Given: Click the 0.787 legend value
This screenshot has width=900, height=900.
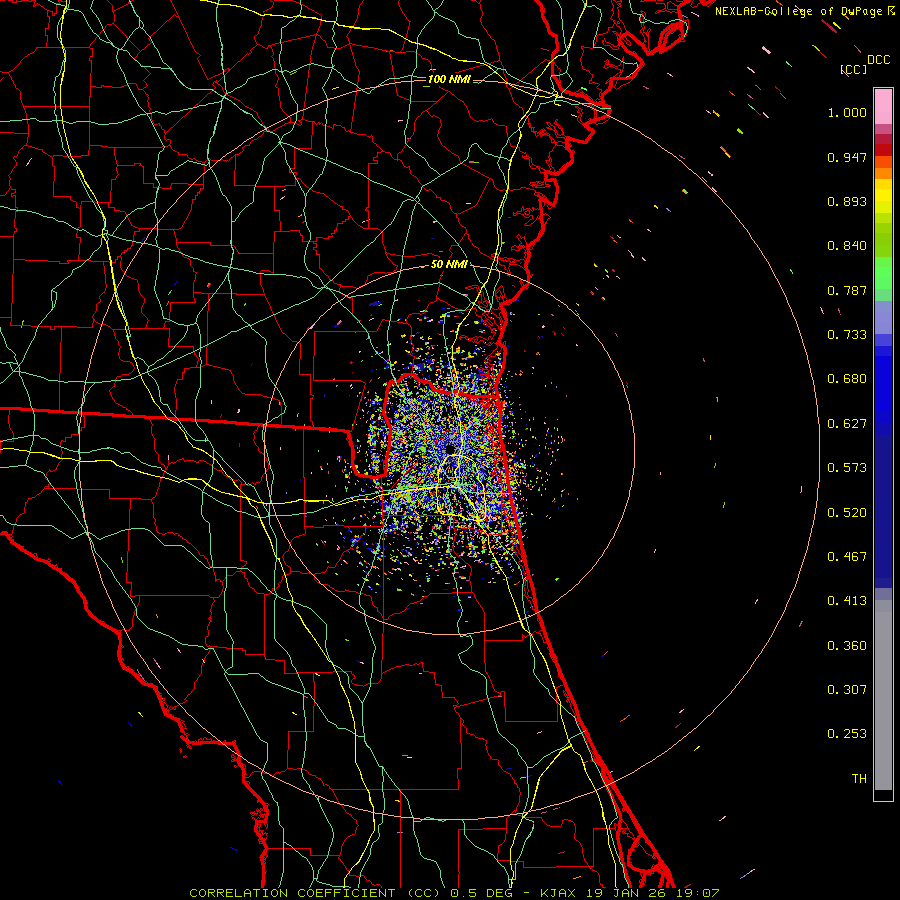Looking at the screenshot, I should (847, 290).
